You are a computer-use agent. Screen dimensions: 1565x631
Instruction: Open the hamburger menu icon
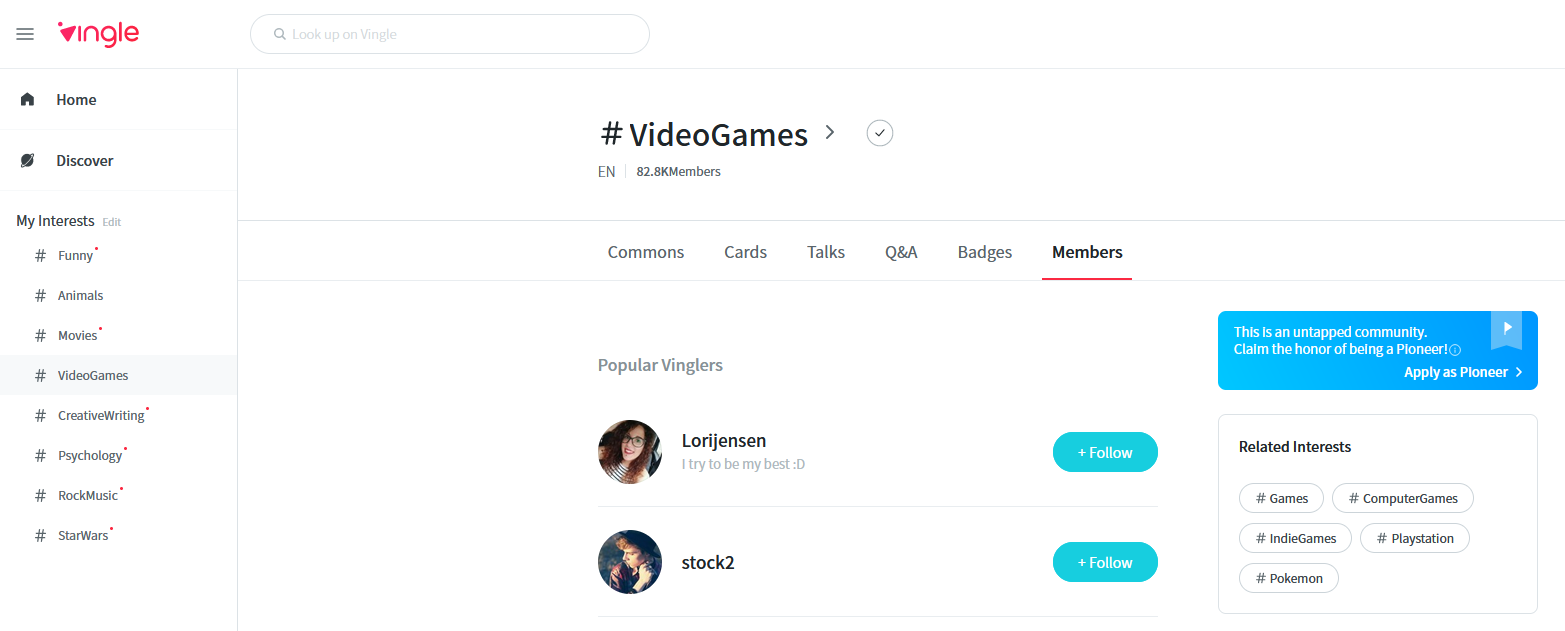[x=25, y=34]
